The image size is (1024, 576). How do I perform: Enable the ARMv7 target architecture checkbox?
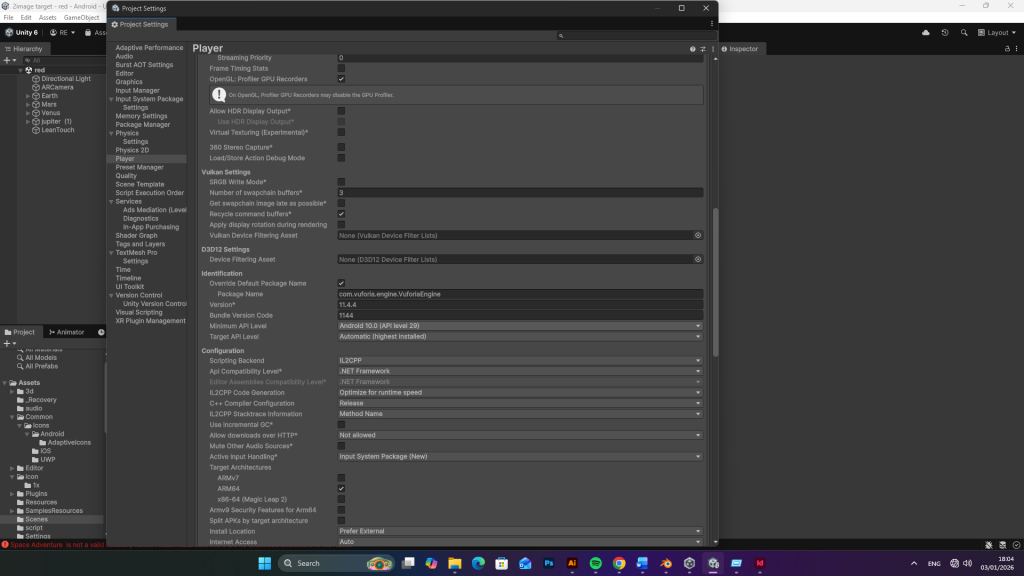[341, 478]
